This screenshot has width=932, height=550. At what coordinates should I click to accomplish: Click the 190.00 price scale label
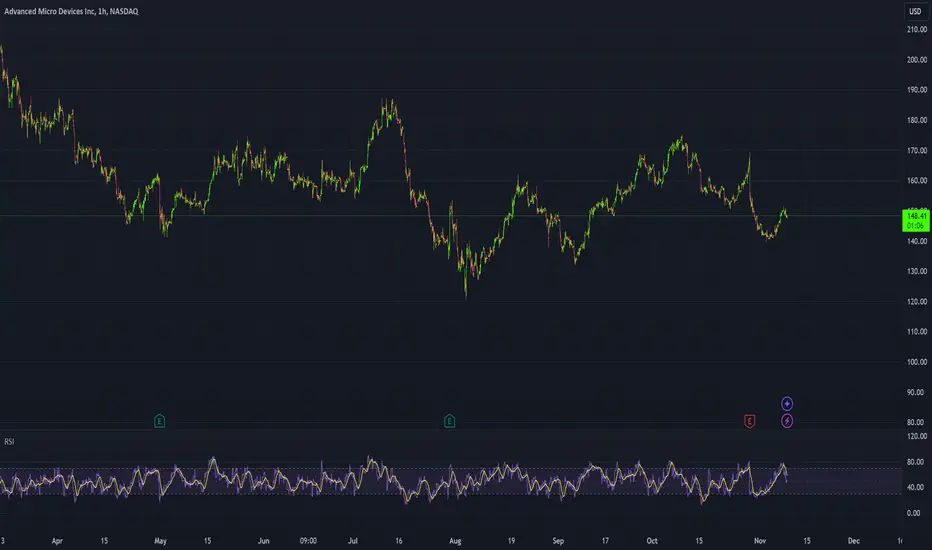point(917,90)
